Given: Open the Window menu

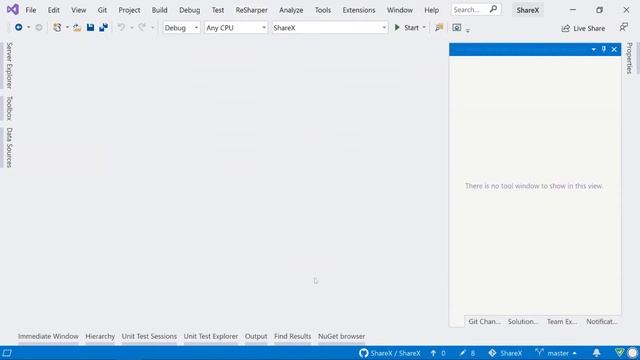Looking at the screenshot, I should [400, 10].
